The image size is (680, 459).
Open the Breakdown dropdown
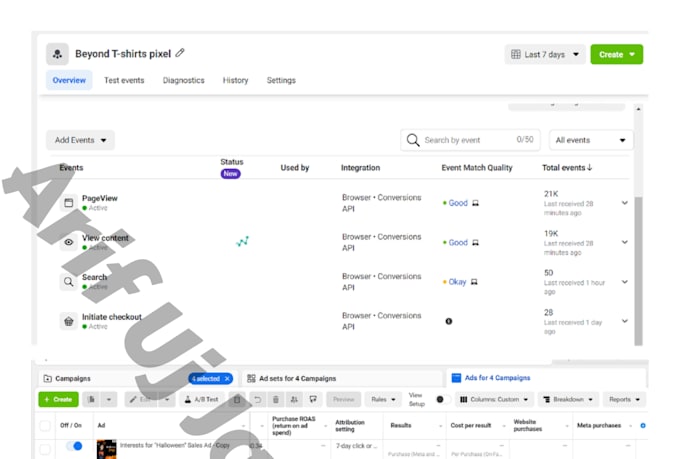click(568, 399)
